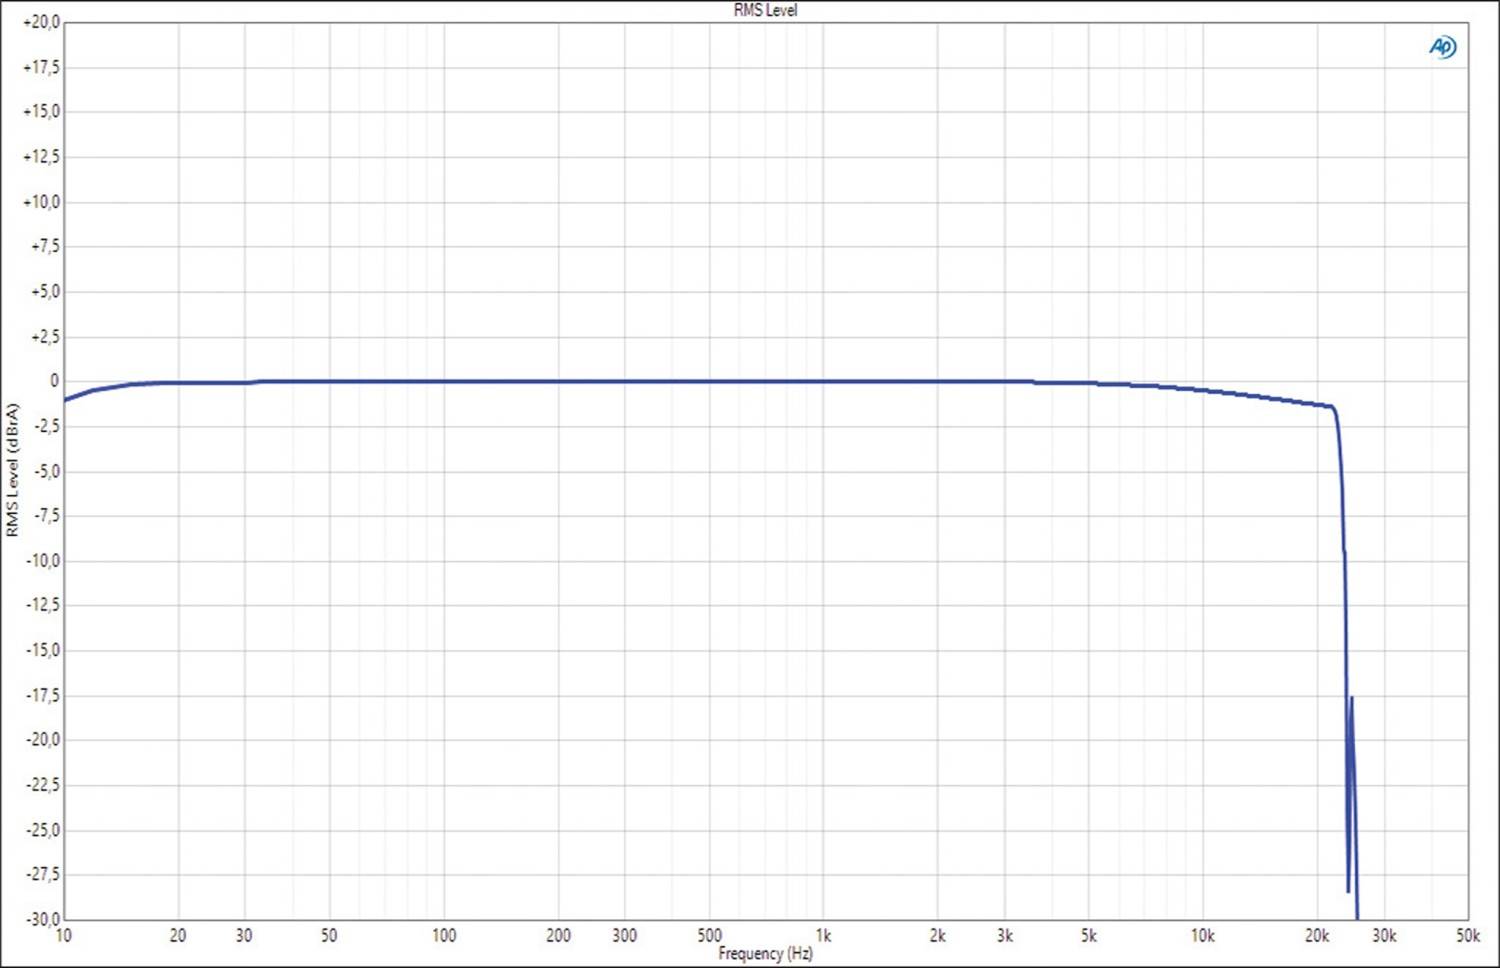
Task: Click the 100 Hz frequency axis label
Action: (444, 935)
